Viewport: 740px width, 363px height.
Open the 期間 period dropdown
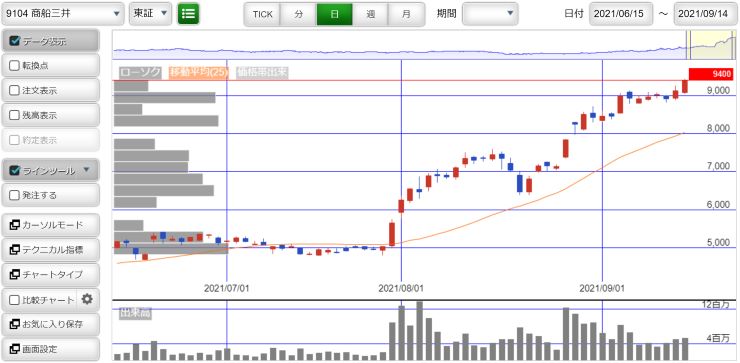click(x=490, y=14)
